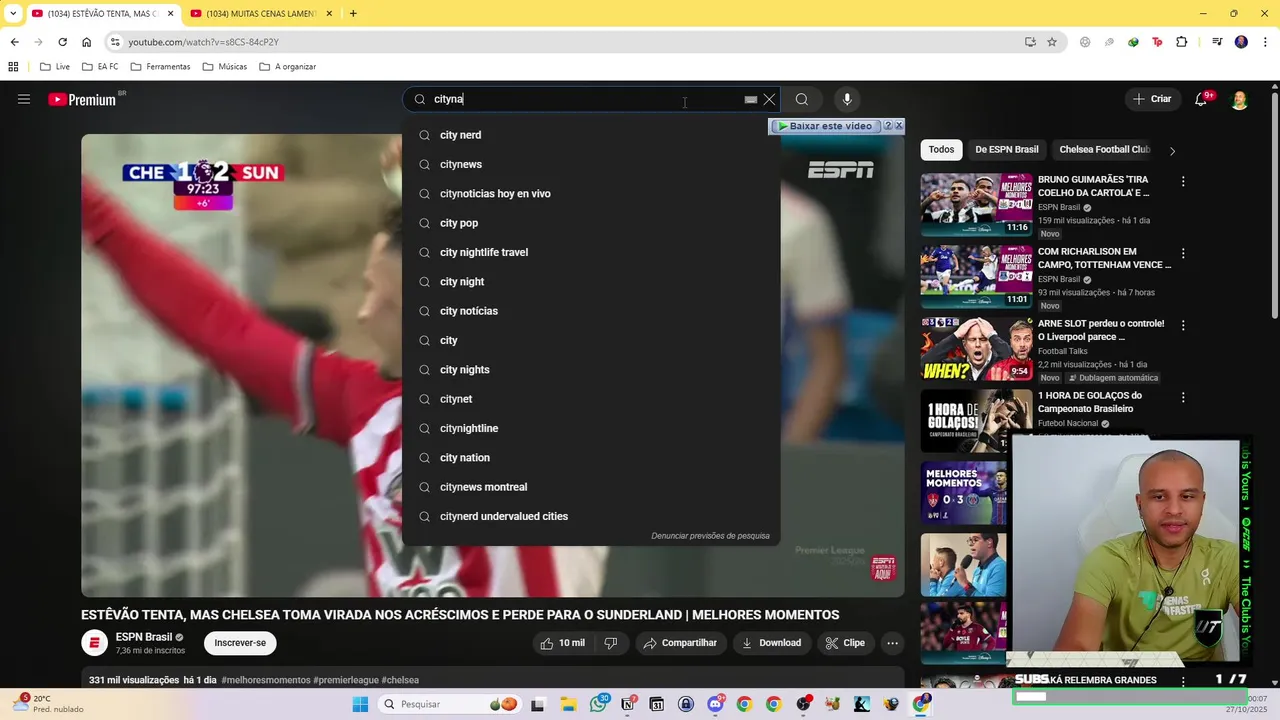The image size is (1280, 720).
Task: Open options for Richarlison Tottenham video
Action: click(x=1183, y=254)
